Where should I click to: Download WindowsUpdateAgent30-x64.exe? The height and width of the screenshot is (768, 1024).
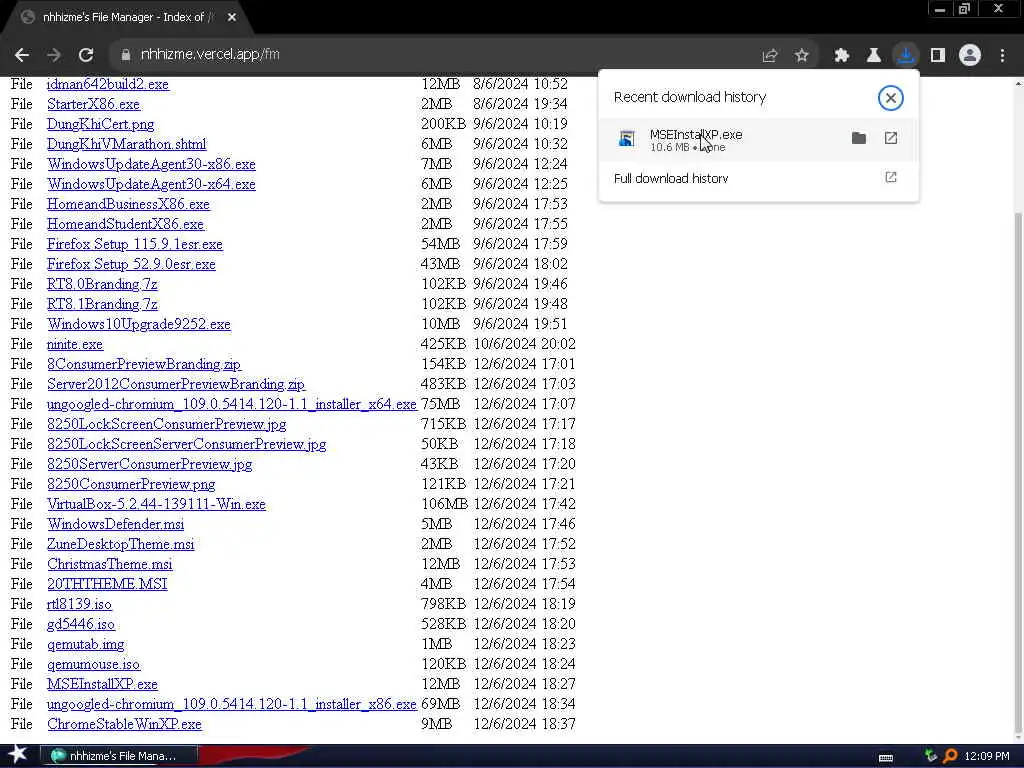click(x=151, y=184)
